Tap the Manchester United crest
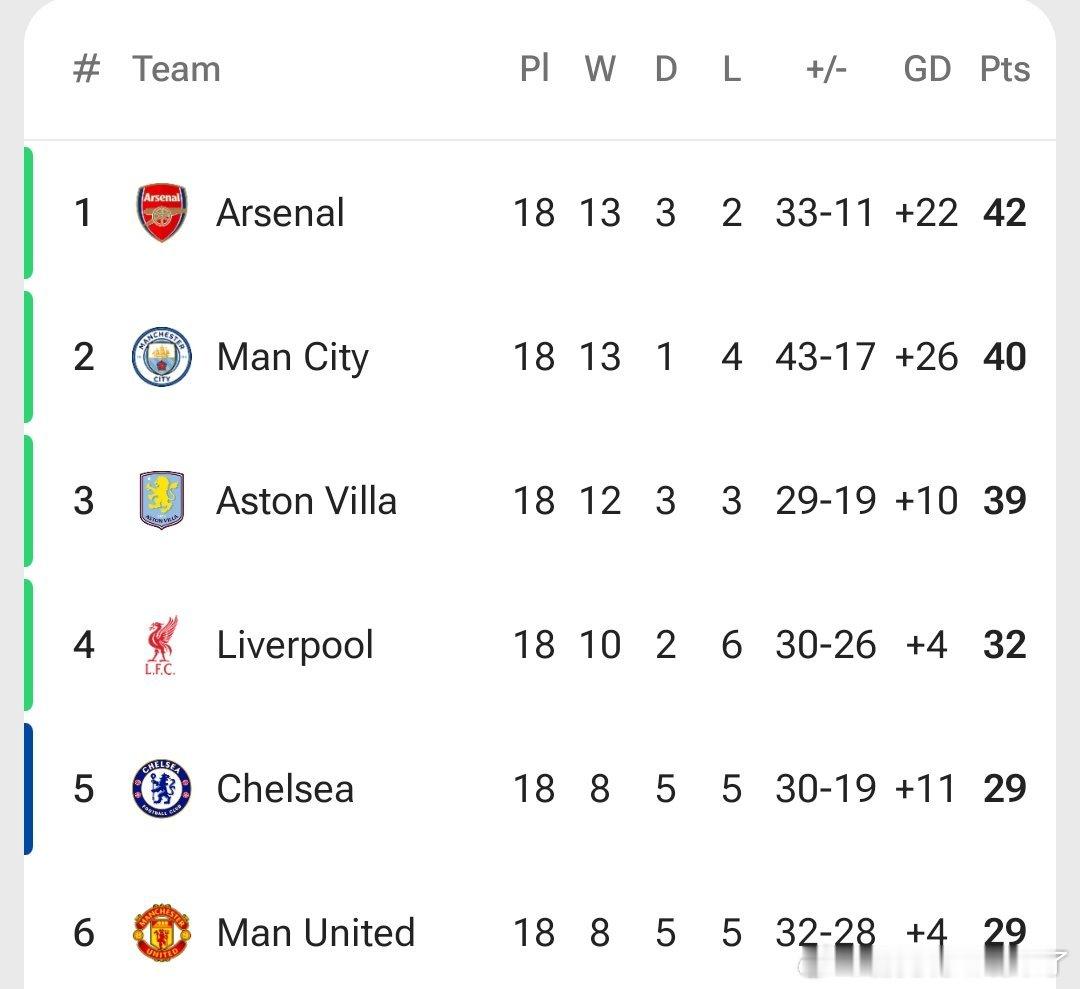This screenshot has width=1080, height=989. tap(162, 933)
